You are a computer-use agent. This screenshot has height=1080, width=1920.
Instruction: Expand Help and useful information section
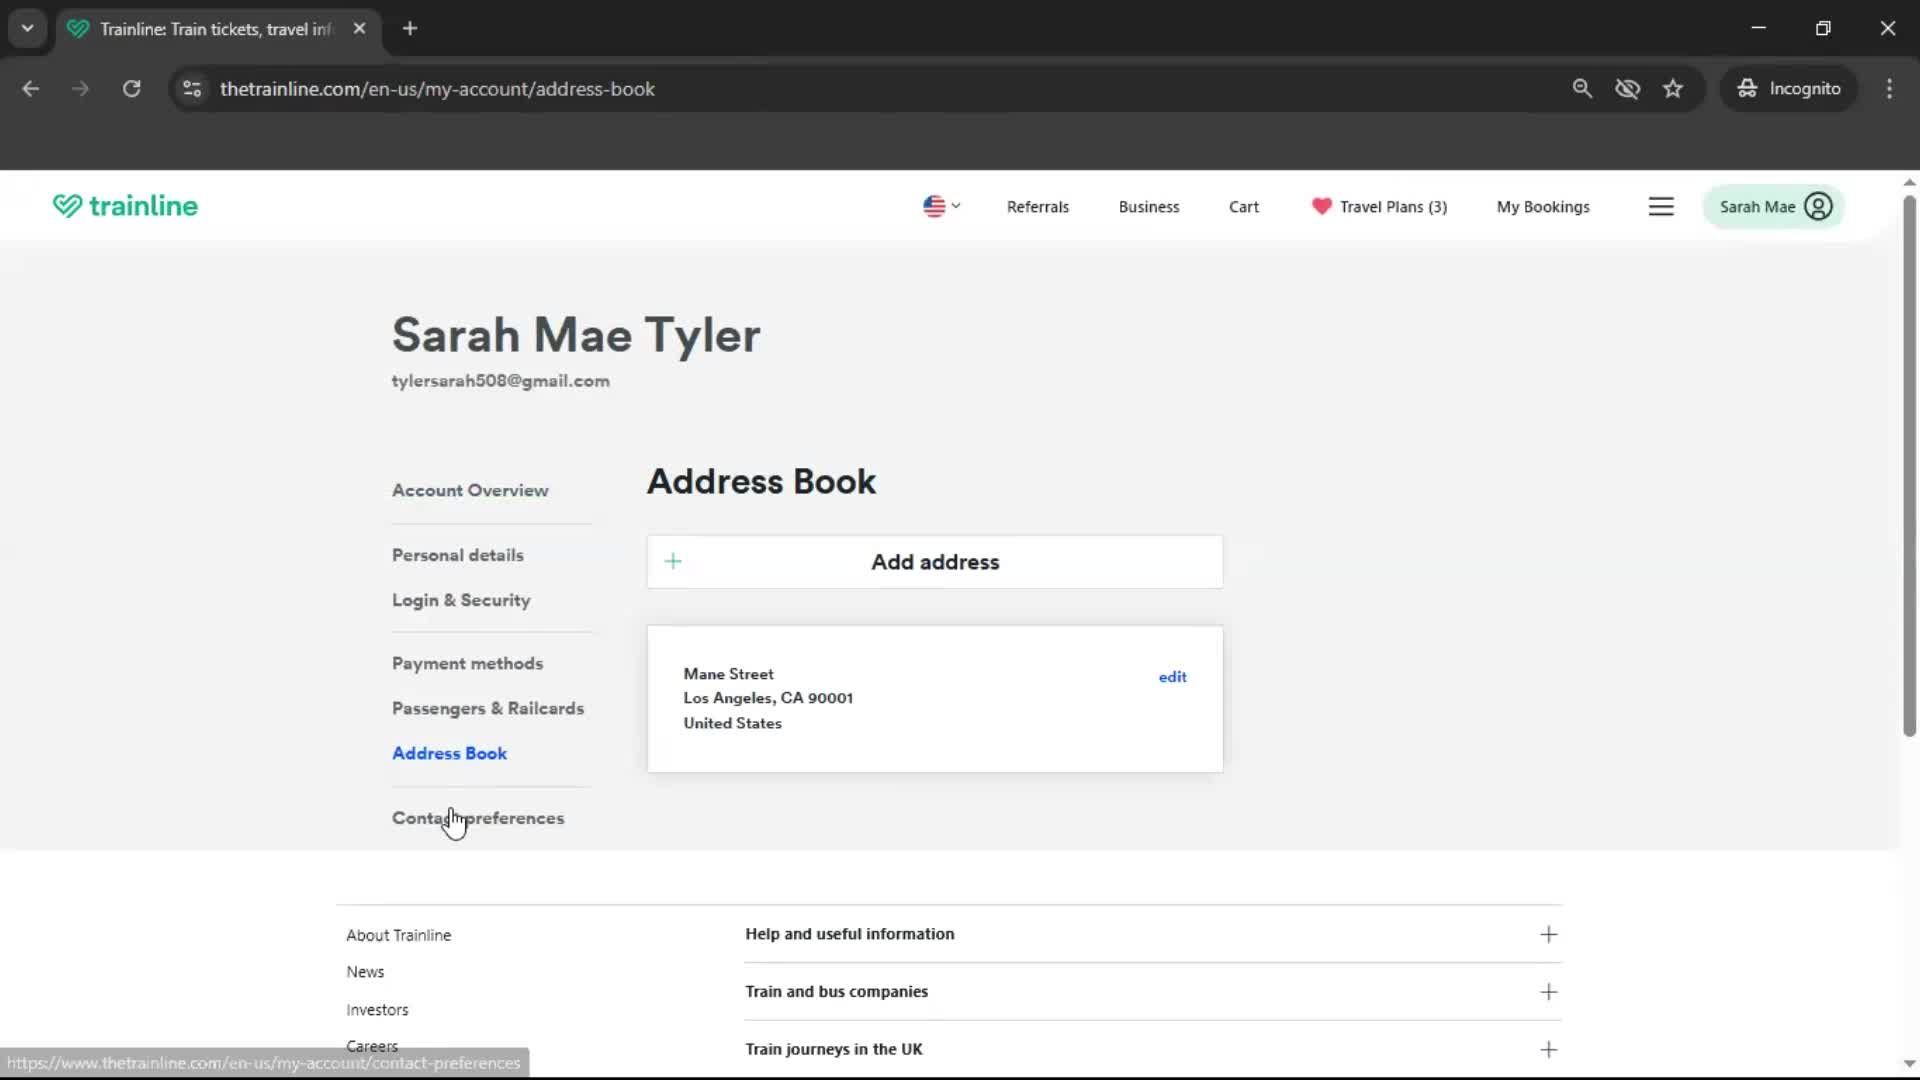[1548, 934]
